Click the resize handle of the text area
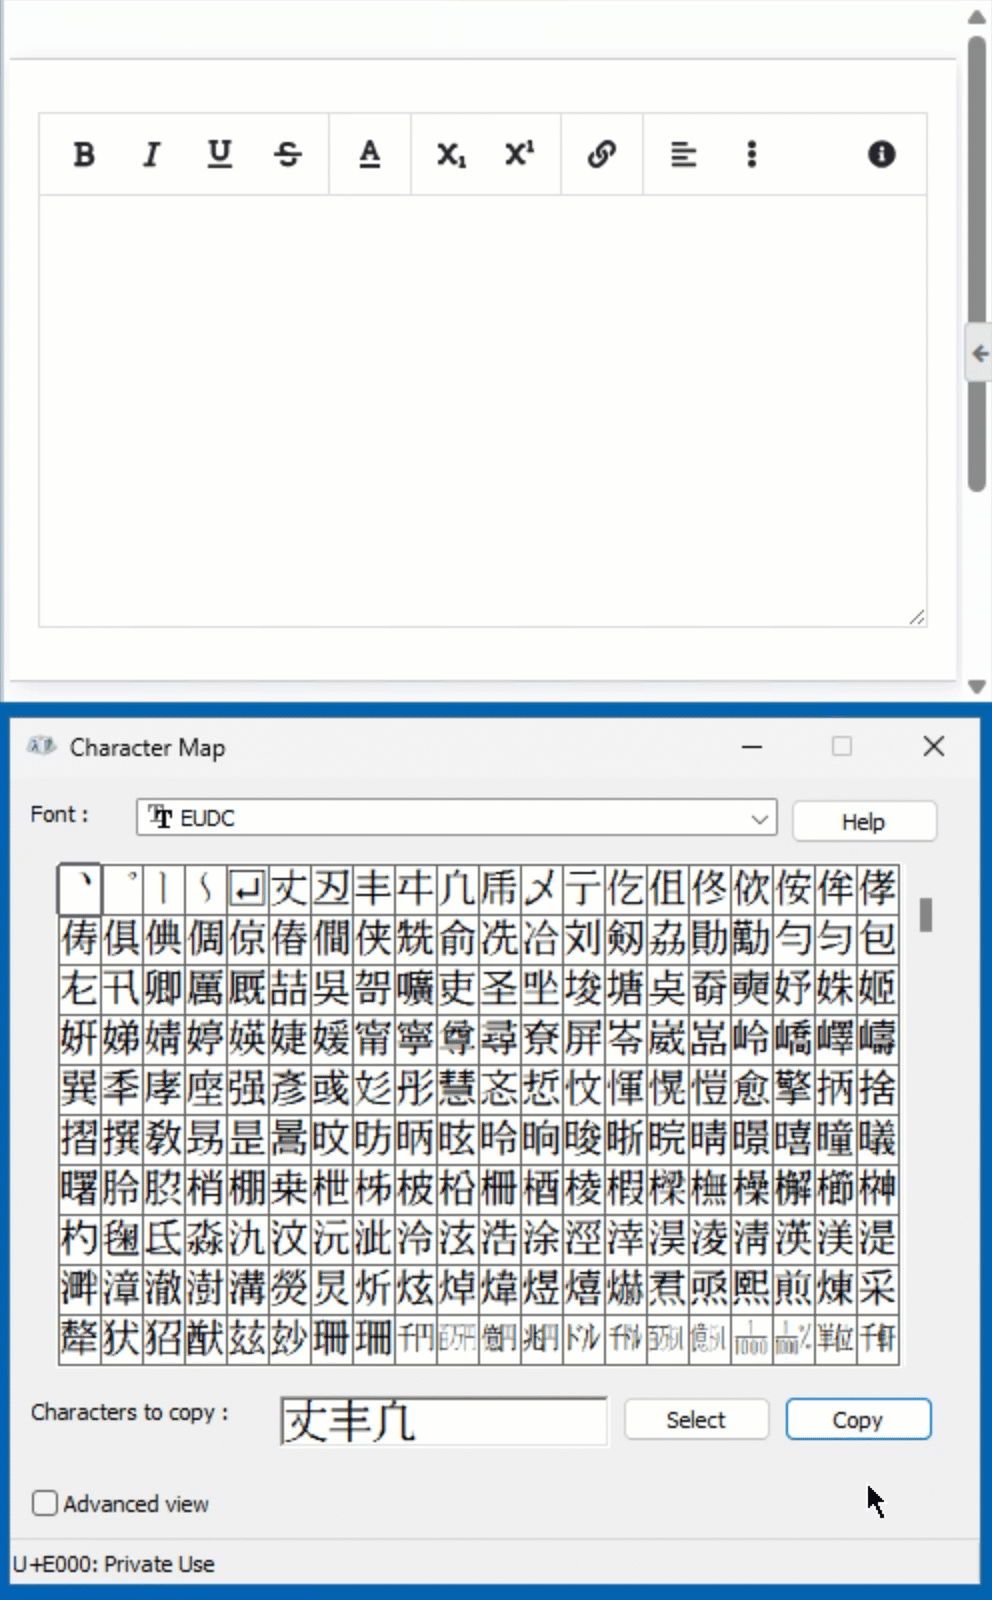Screen dimensions: 992x1600 [x=916, y=617]
